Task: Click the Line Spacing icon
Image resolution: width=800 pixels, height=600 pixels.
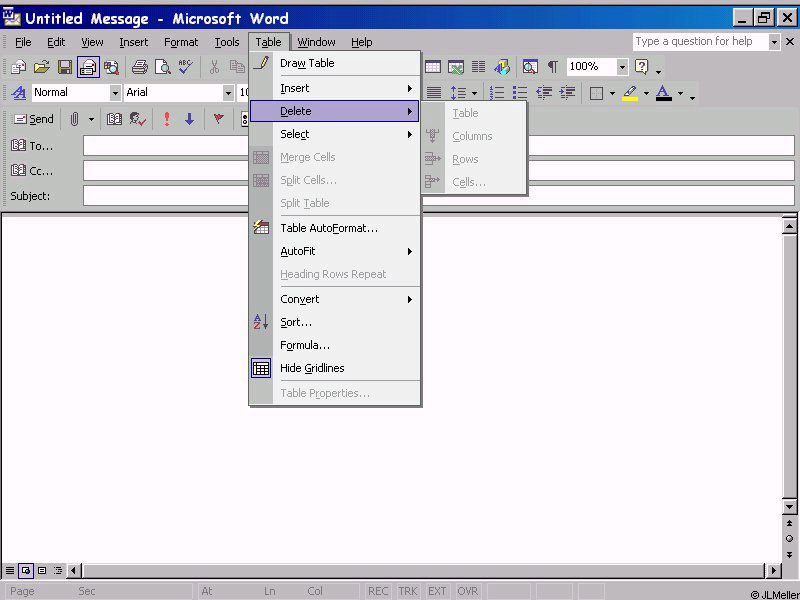Action: 458,93
